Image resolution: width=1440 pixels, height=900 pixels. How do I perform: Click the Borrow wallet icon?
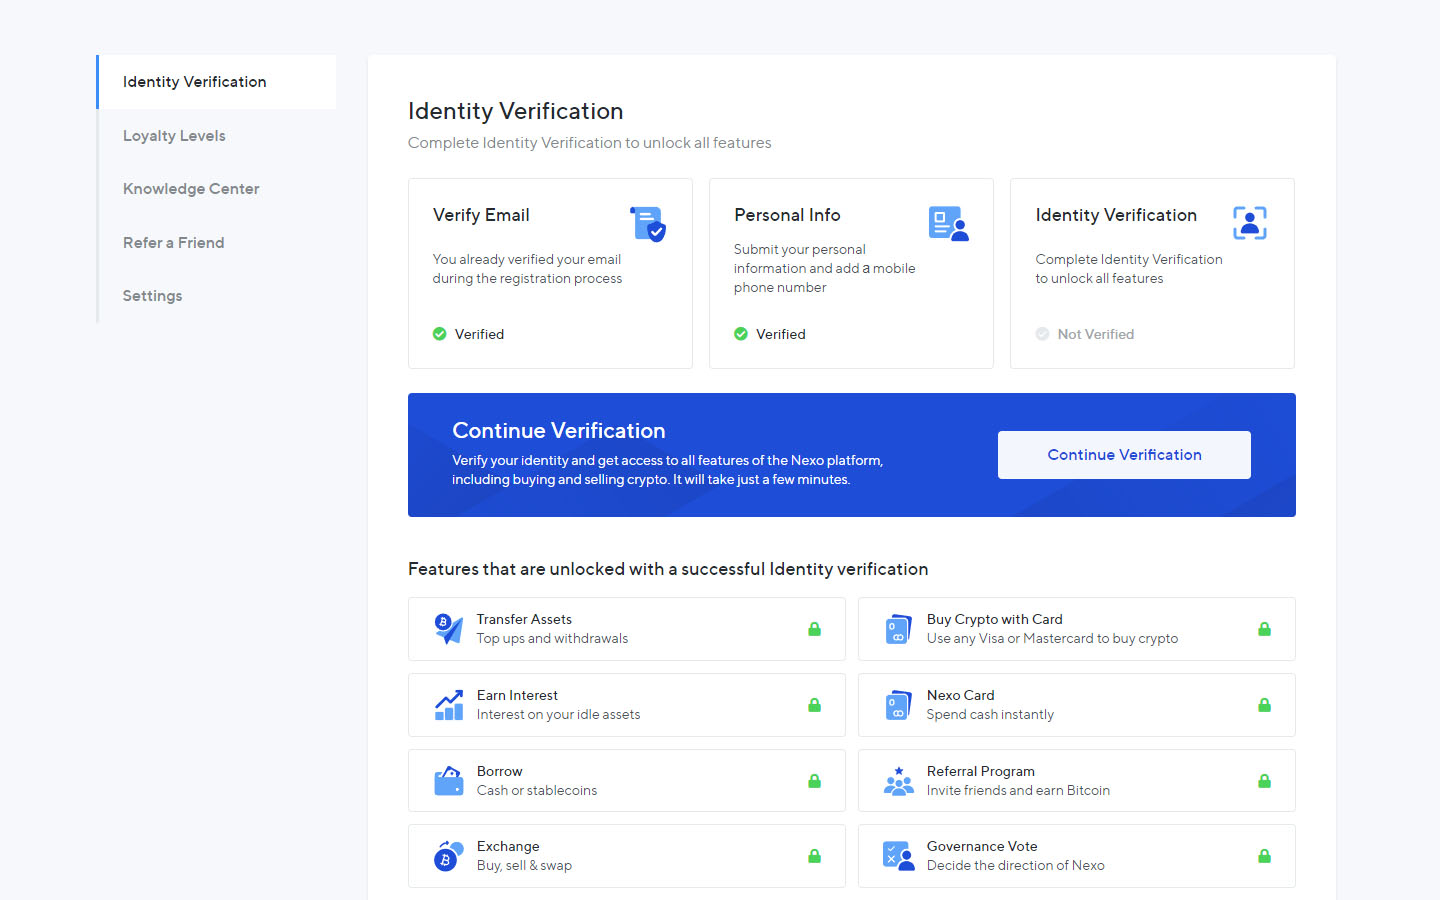pyautogui.click(x=449, y=781)
